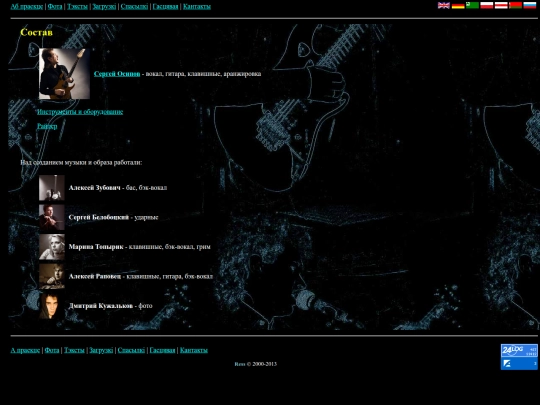The width and height of the screenshot is (540, 405).
Task: Click the name 'Алексей Зубович'
Action: click(95, 188)
